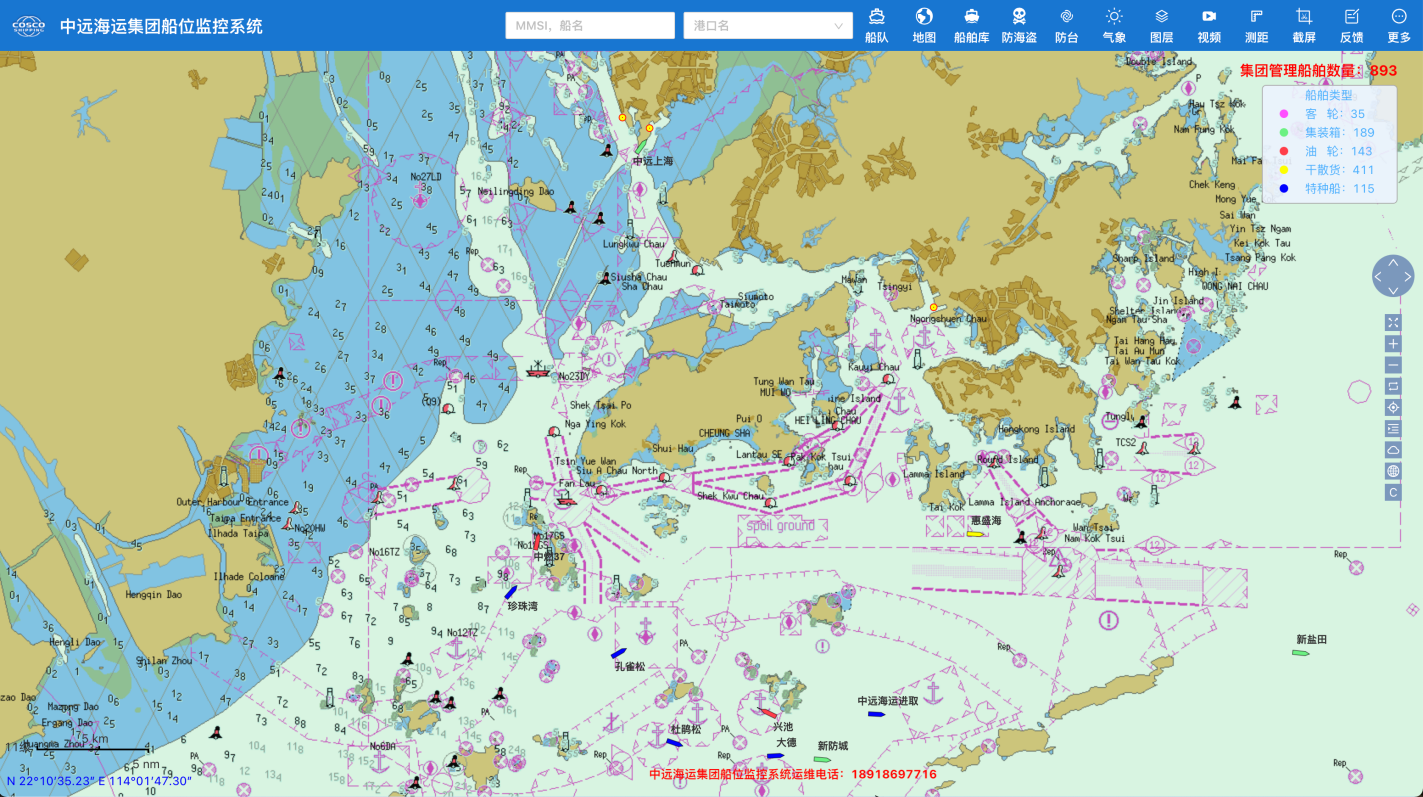Toggle the cloud overlay button
This screenshot has width=1423, height=797.
[x=1393, y=450]
